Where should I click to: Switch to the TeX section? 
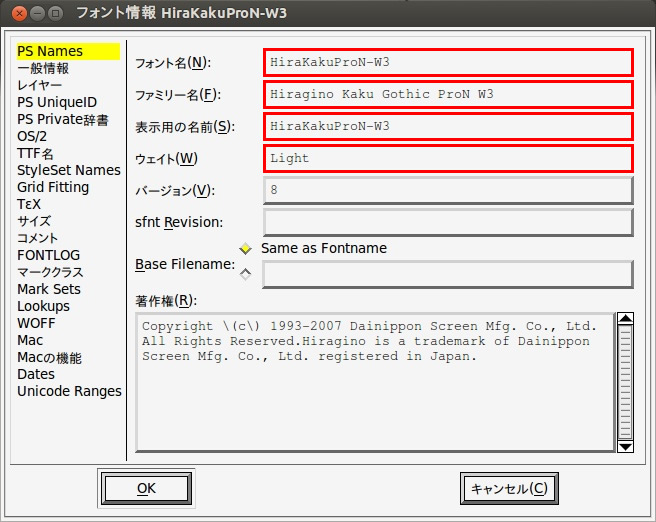click(x=29, y=205)
